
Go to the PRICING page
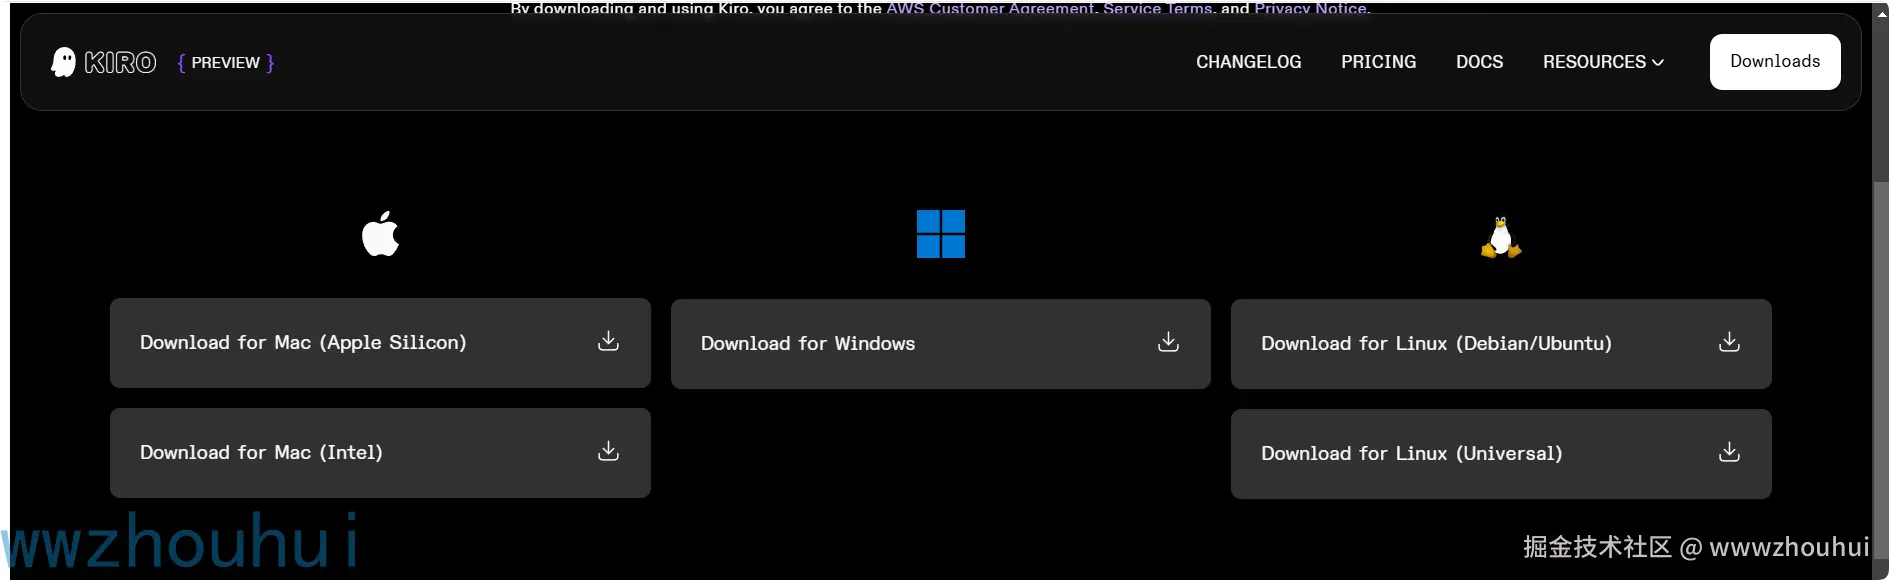(1378, 62)
